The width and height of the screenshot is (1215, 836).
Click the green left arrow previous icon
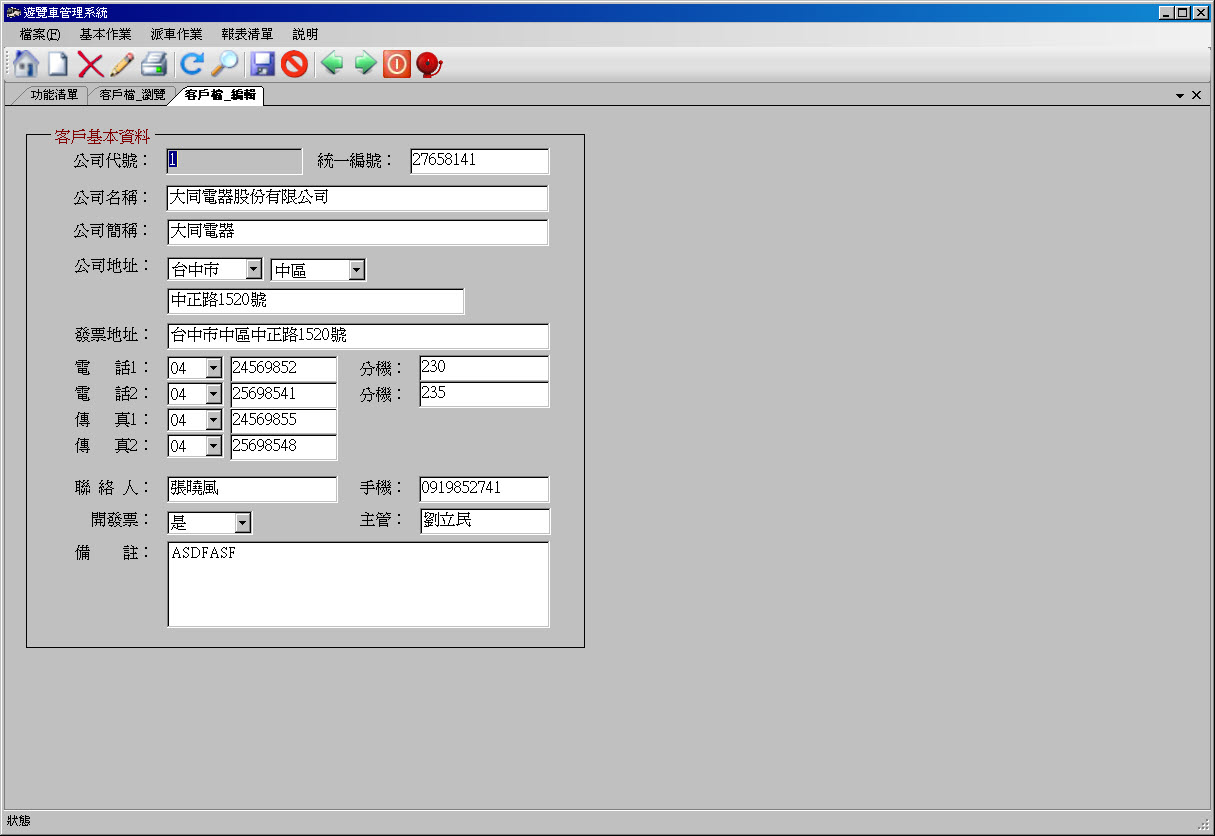pos(332,64)
